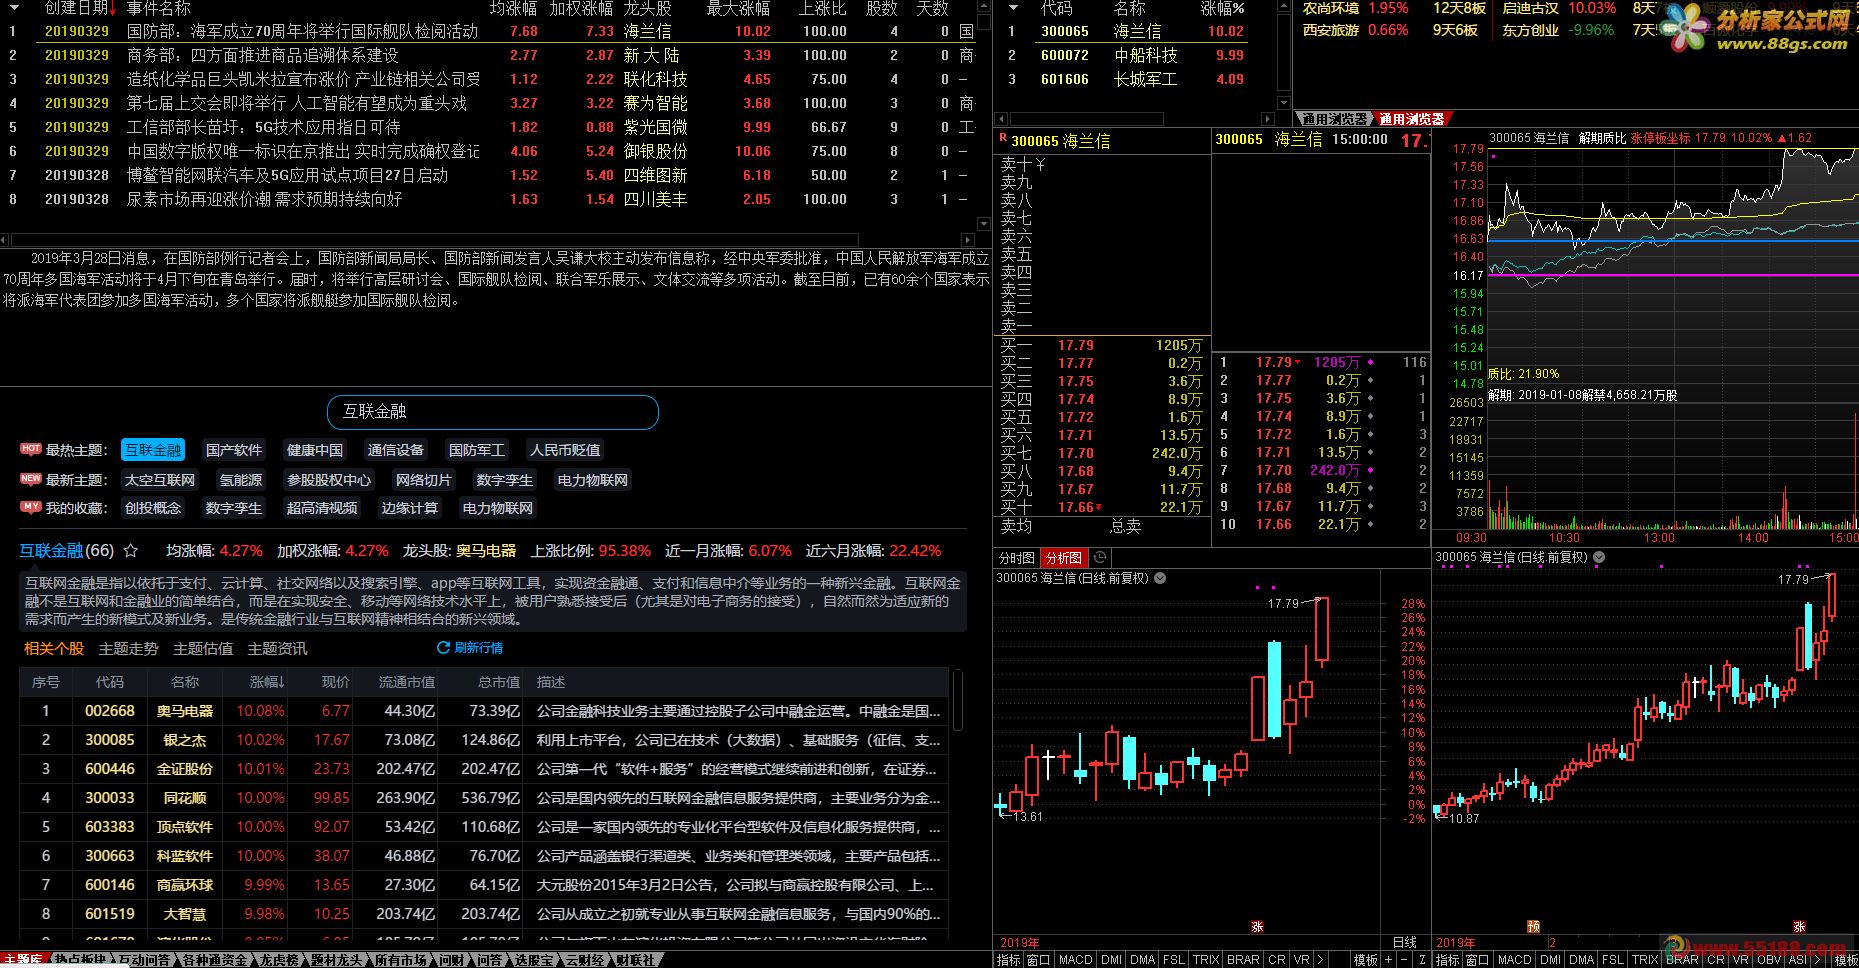Open the 超高清视频 favorite tag
Viewport: 1859px width, 968px height.
click(322, 508)
